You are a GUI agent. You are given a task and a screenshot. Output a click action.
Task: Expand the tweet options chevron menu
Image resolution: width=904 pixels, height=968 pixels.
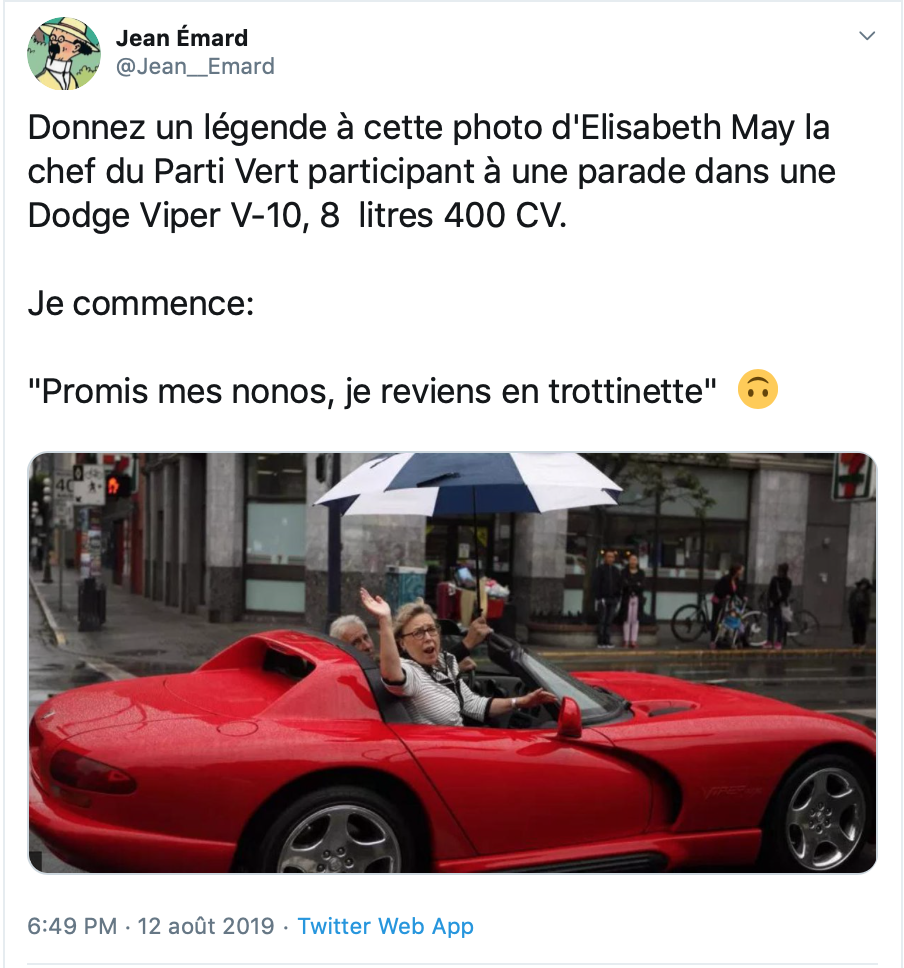pos(867,36)
